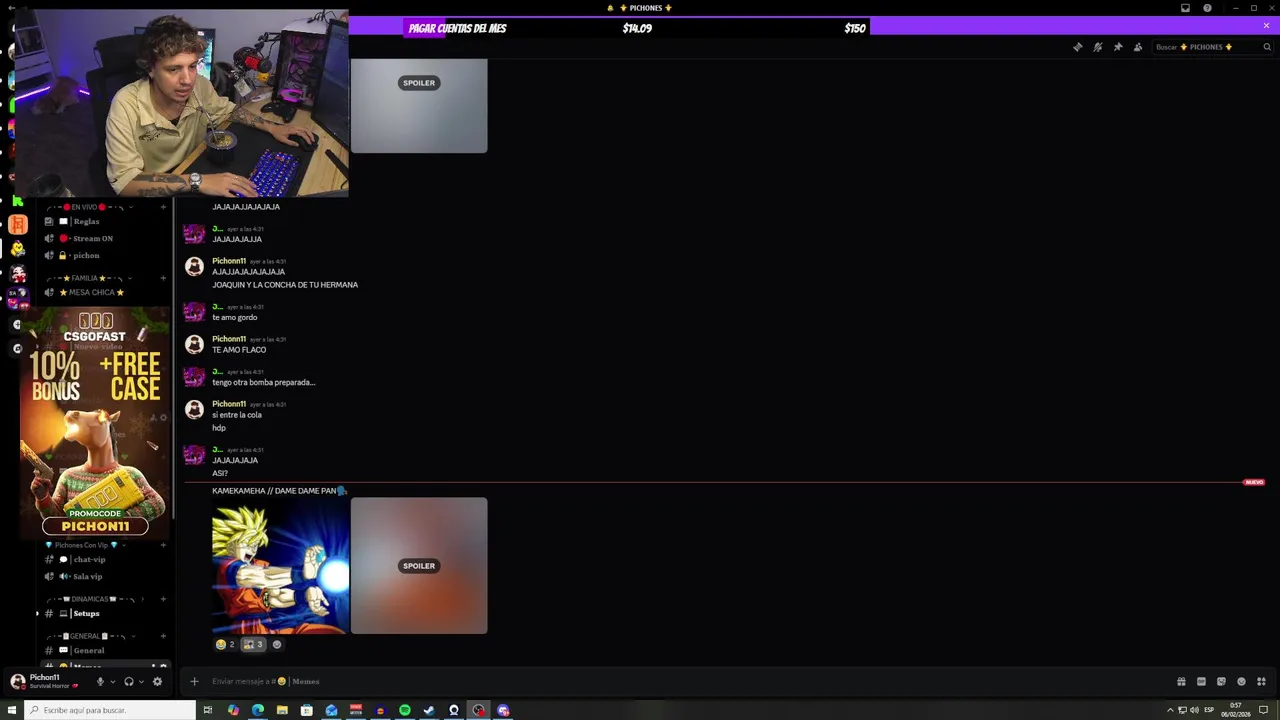Open Steam from the taskbar

click(x=429, y=710)
